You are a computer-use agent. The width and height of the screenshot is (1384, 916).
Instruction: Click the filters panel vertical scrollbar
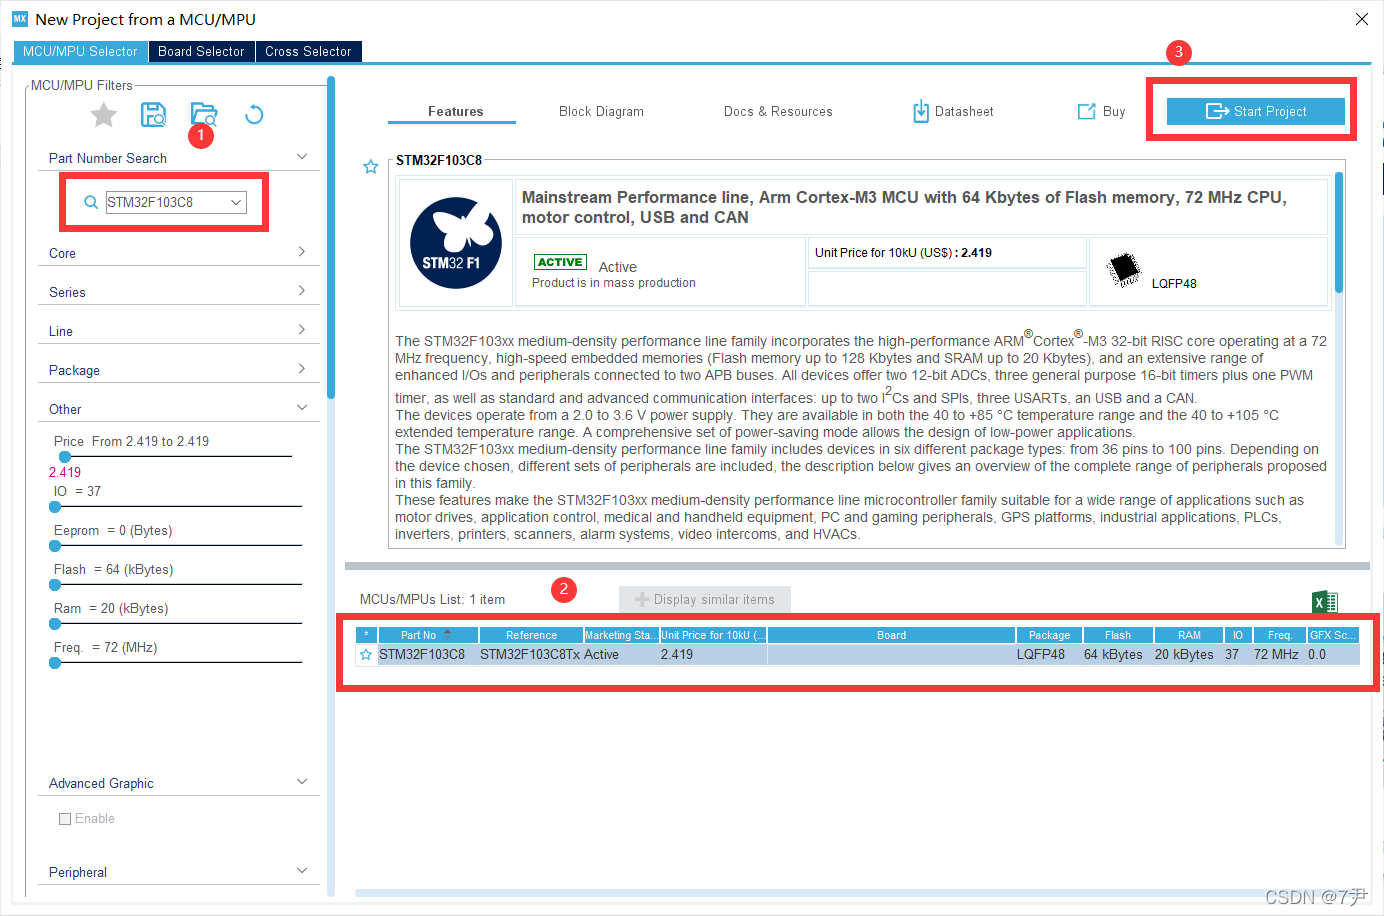click(x=331, y=240)
